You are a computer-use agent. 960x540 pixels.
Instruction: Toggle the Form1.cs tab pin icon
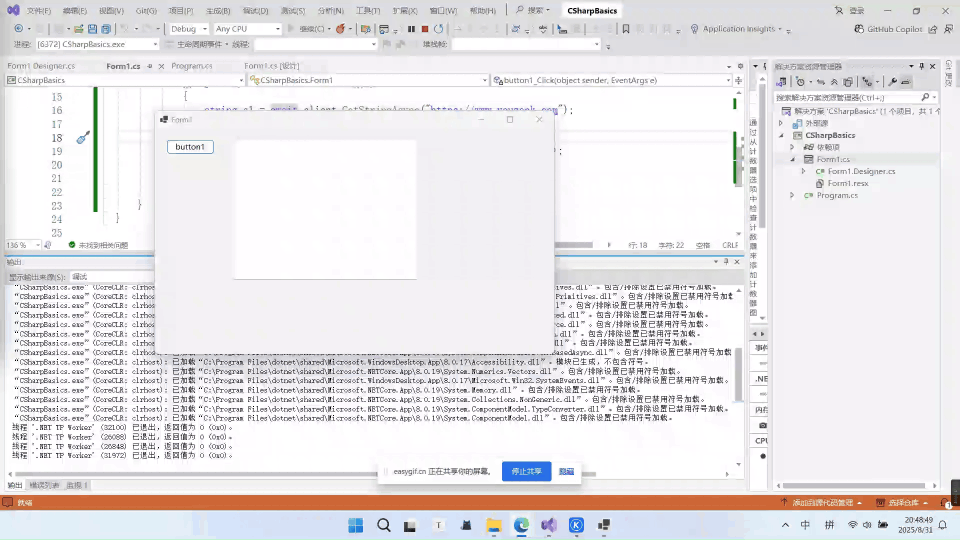point(149,66)
